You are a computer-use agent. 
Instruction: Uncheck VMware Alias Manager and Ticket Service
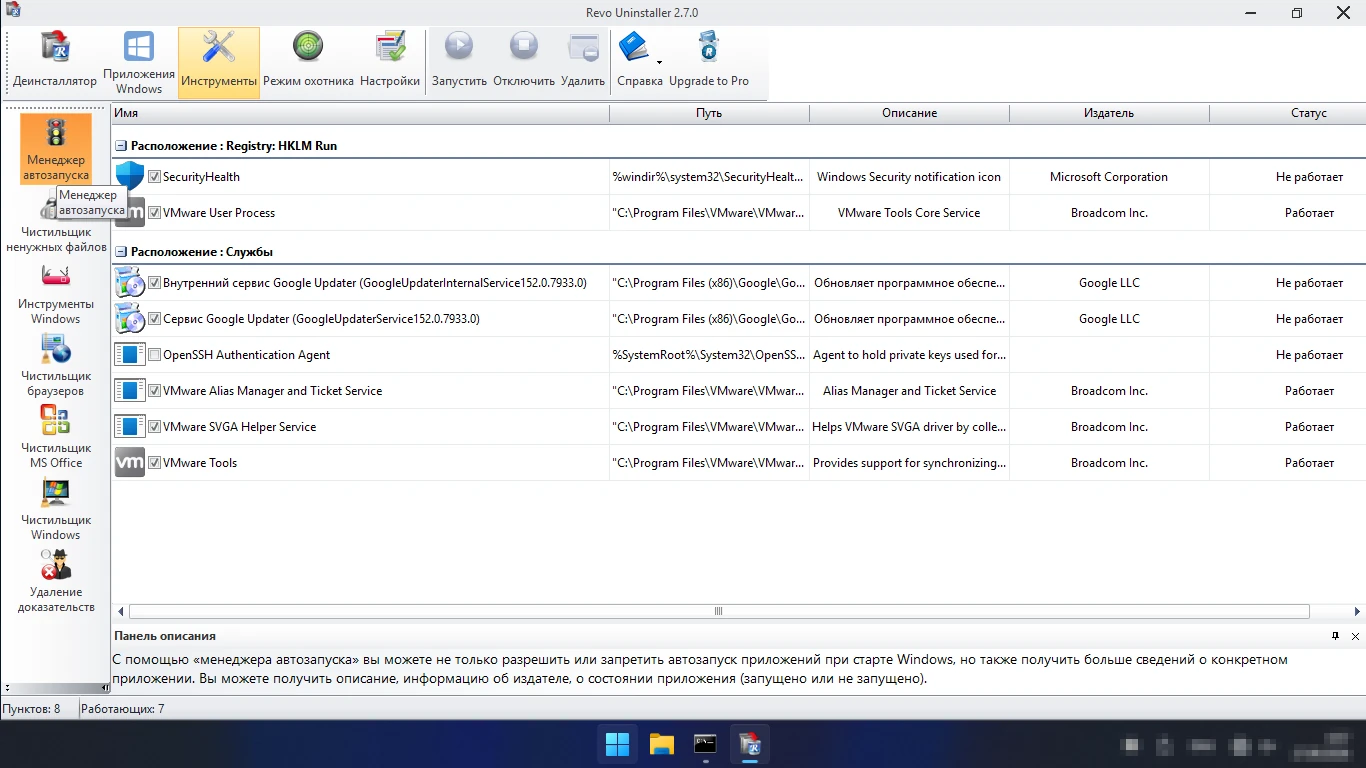point(155,391)
